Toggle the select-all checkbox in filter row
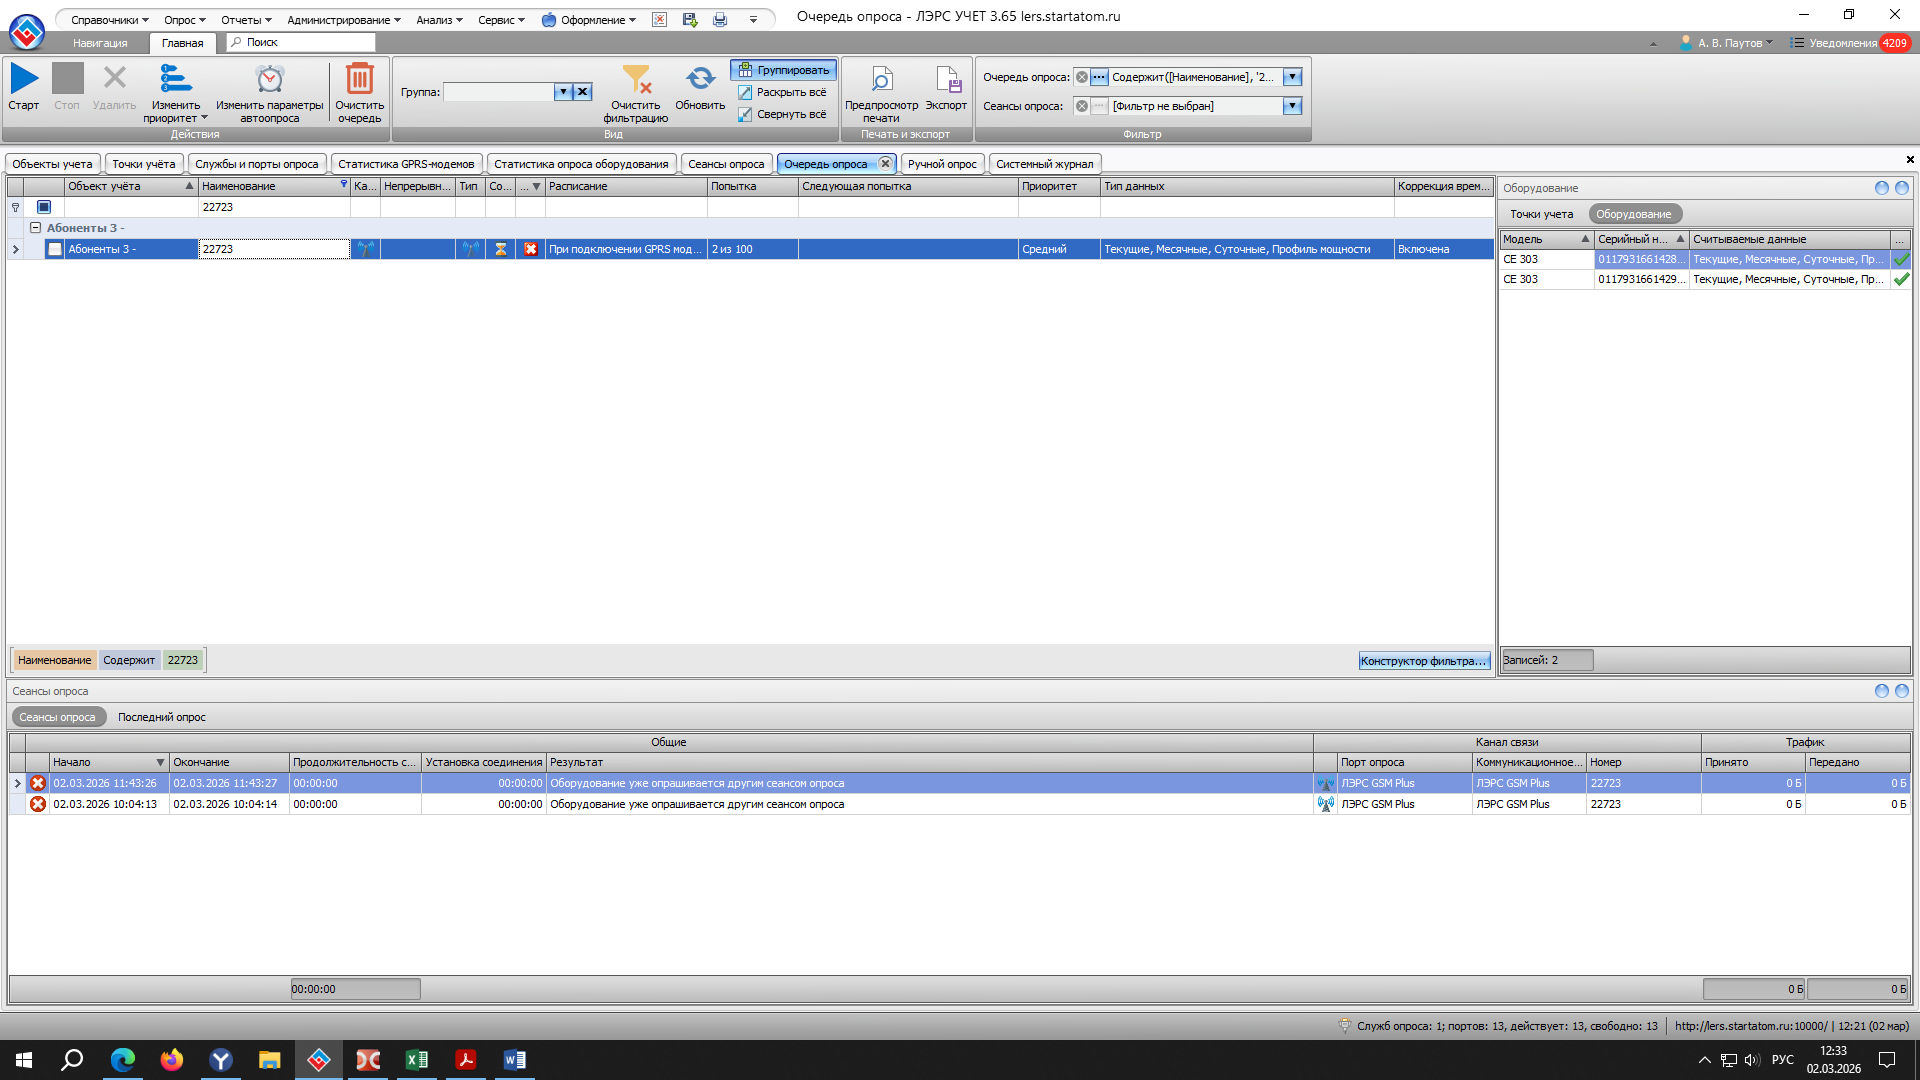The width and height of the screenshot is (1920, 1080). coord(44,207)
